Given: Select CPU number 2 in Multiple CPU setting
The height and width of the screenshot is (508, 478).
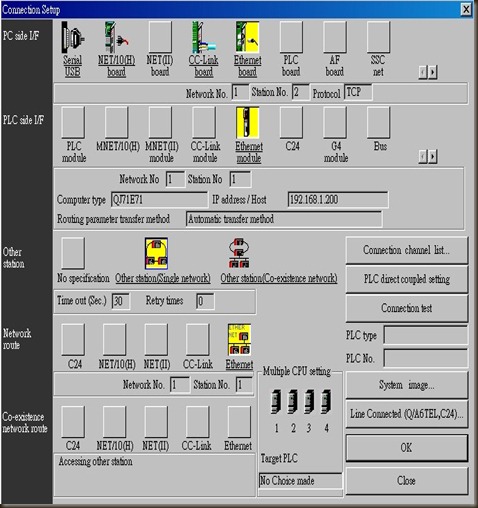Looking at the screenshot, I should click(x=293, y=401).
